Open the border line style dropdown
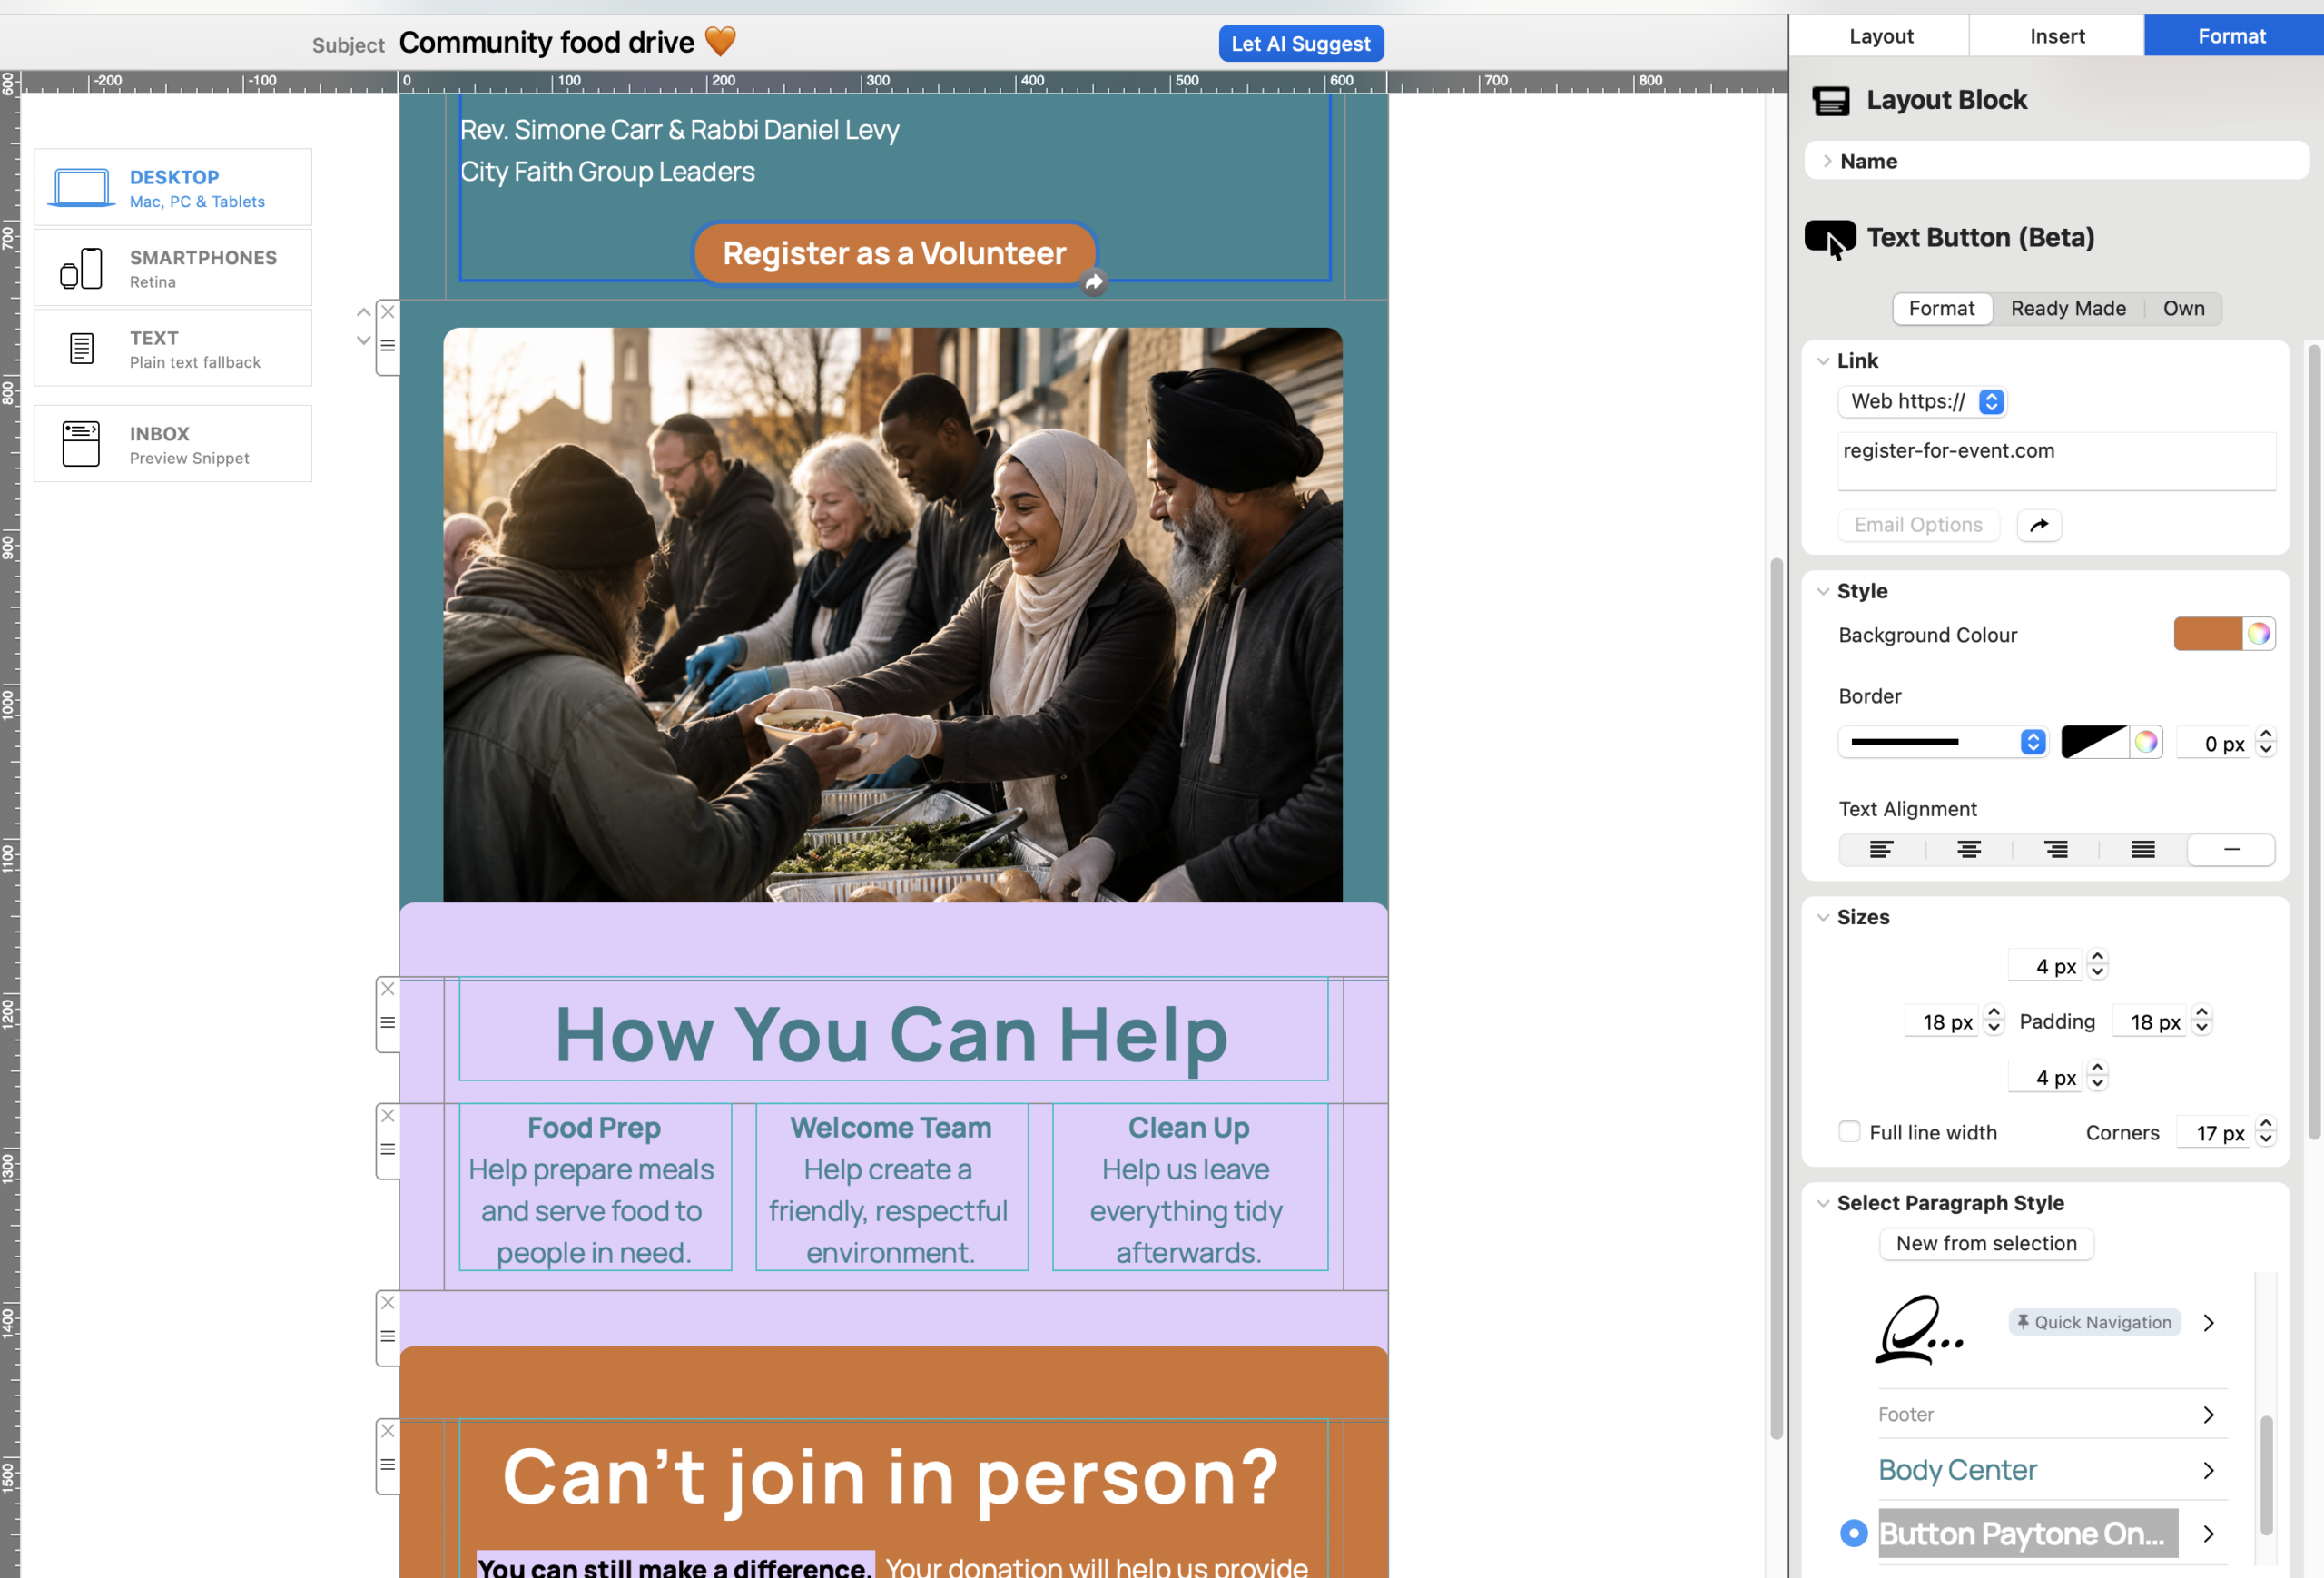Viewport: 2324px width, 1578px height. [x=1943, y=742]
